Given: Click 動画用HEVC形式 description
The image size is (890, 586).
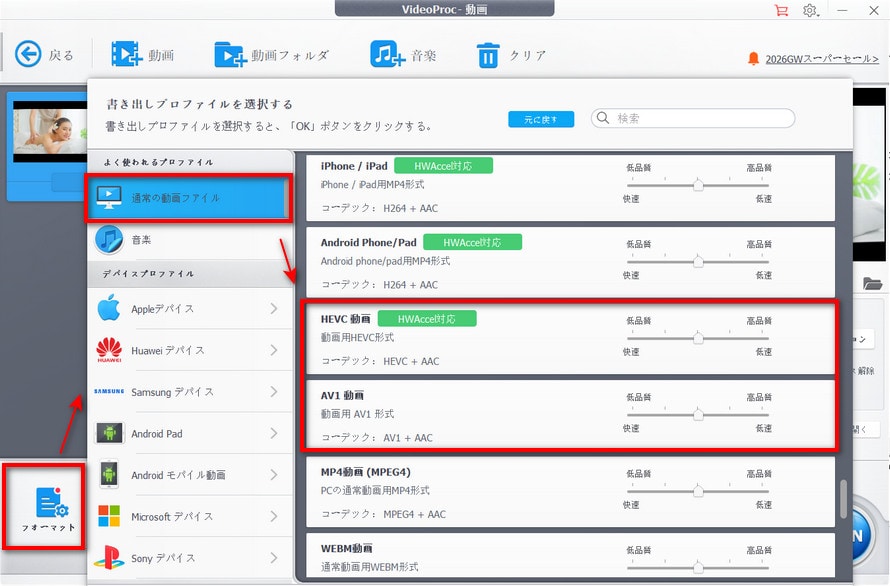Looking at the screenshot, I should tap(358, 337).
